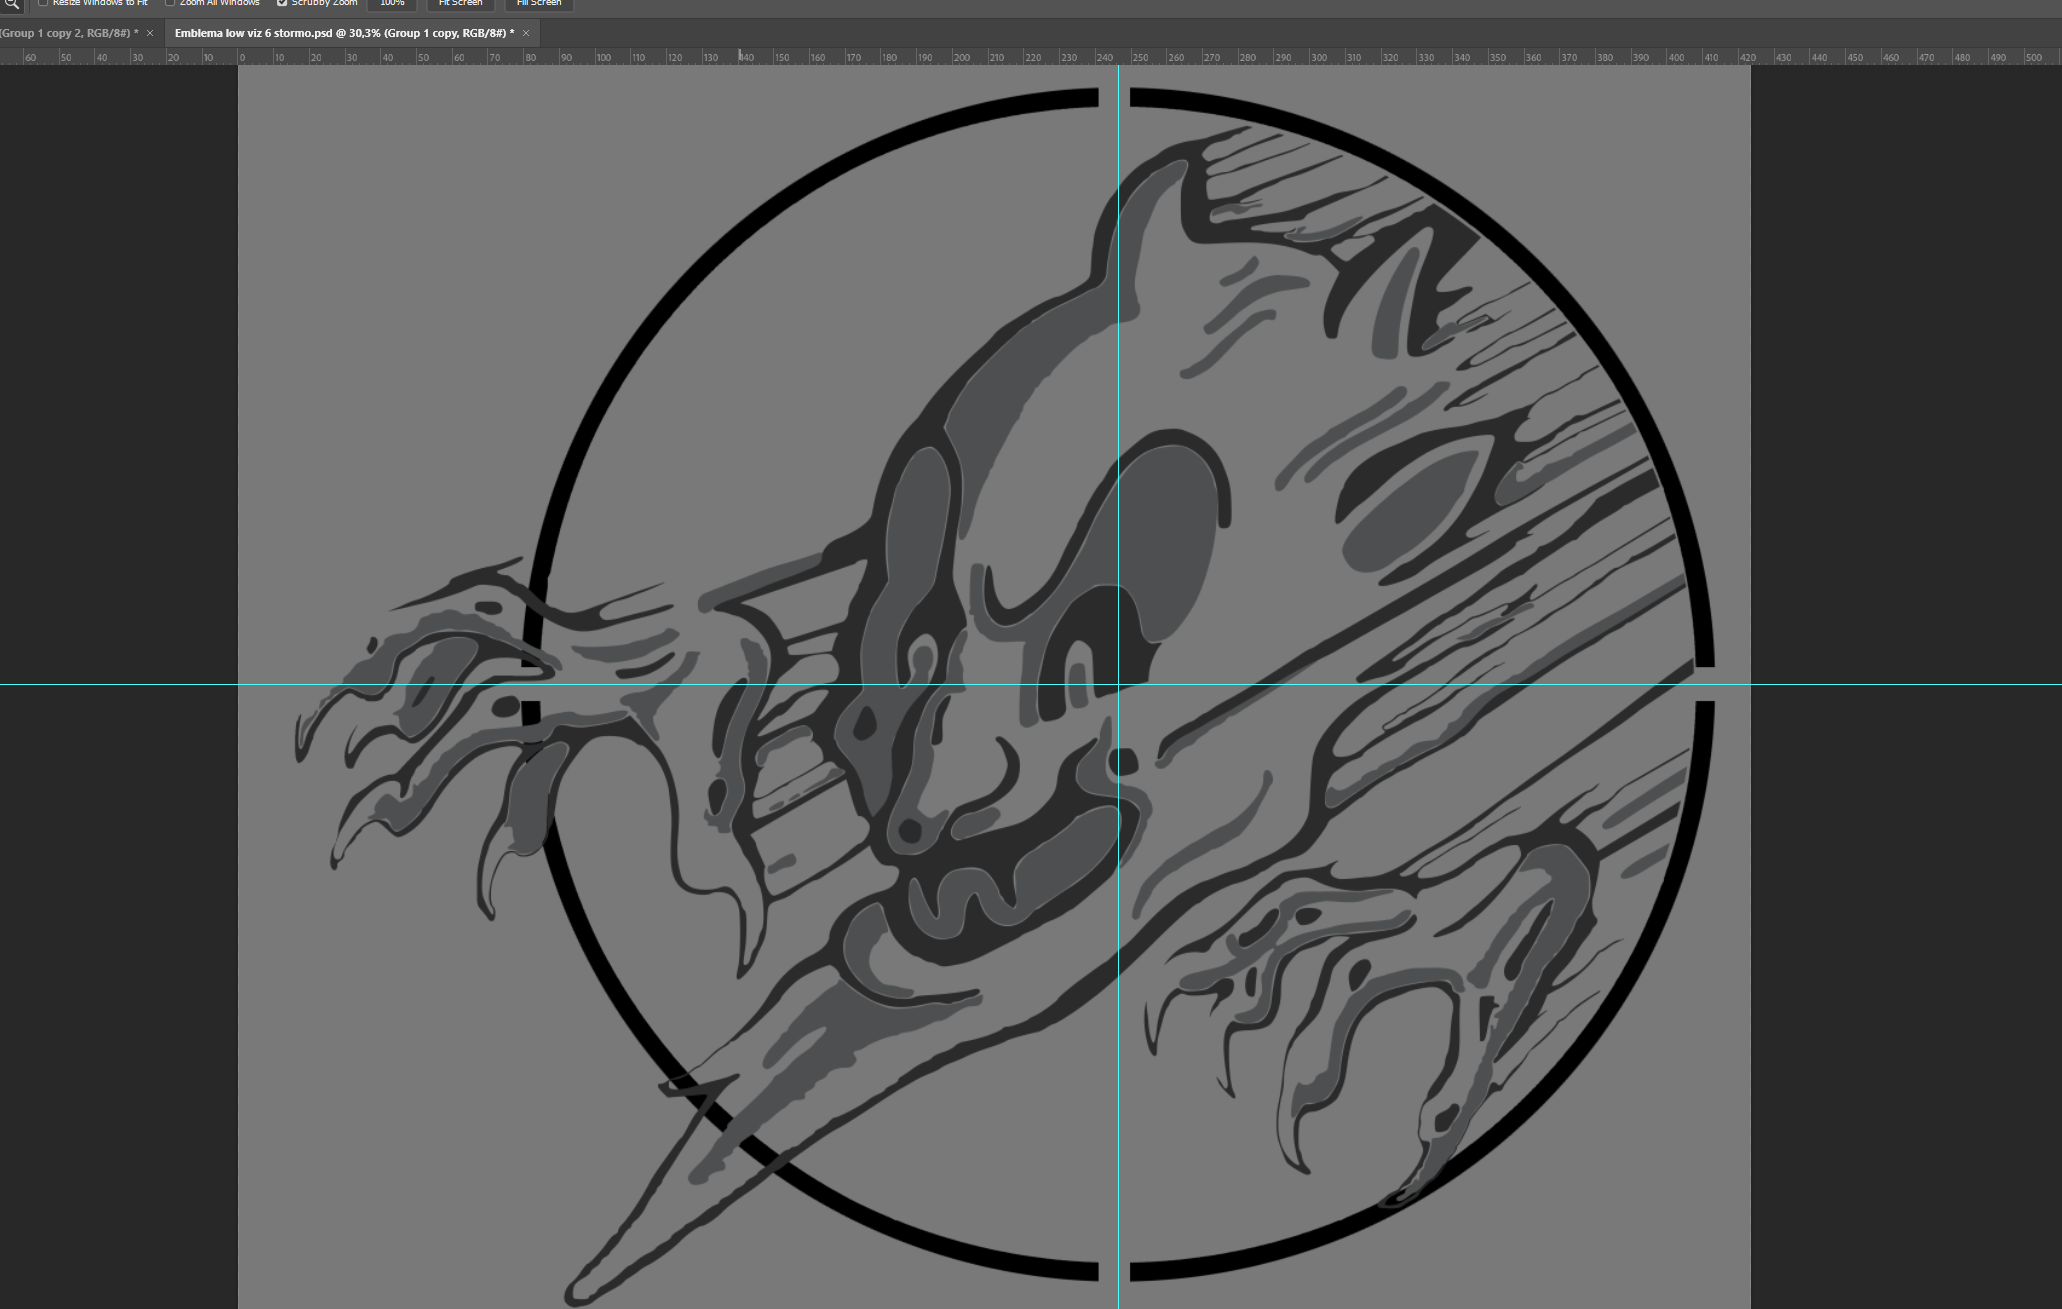The image size is (2062, 1309).
Task: Click the 250 mark on the horizontal ruler
Action: click(1139, 57)
